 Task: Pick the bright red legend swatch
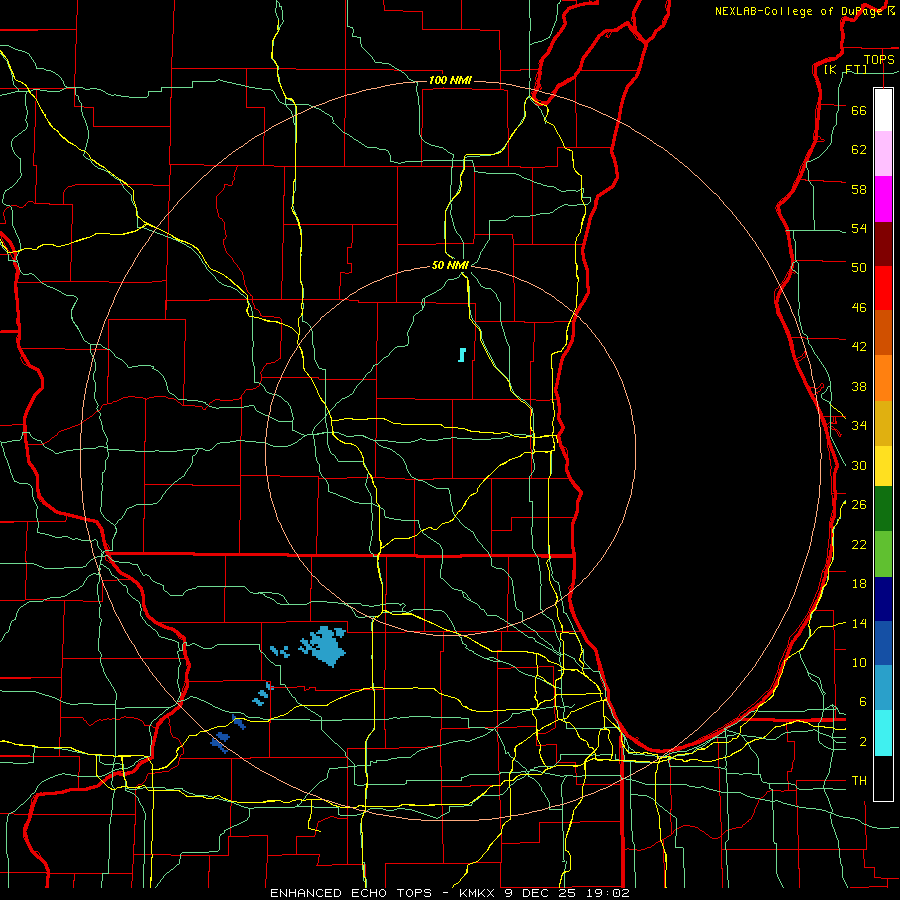coord(883,288)
